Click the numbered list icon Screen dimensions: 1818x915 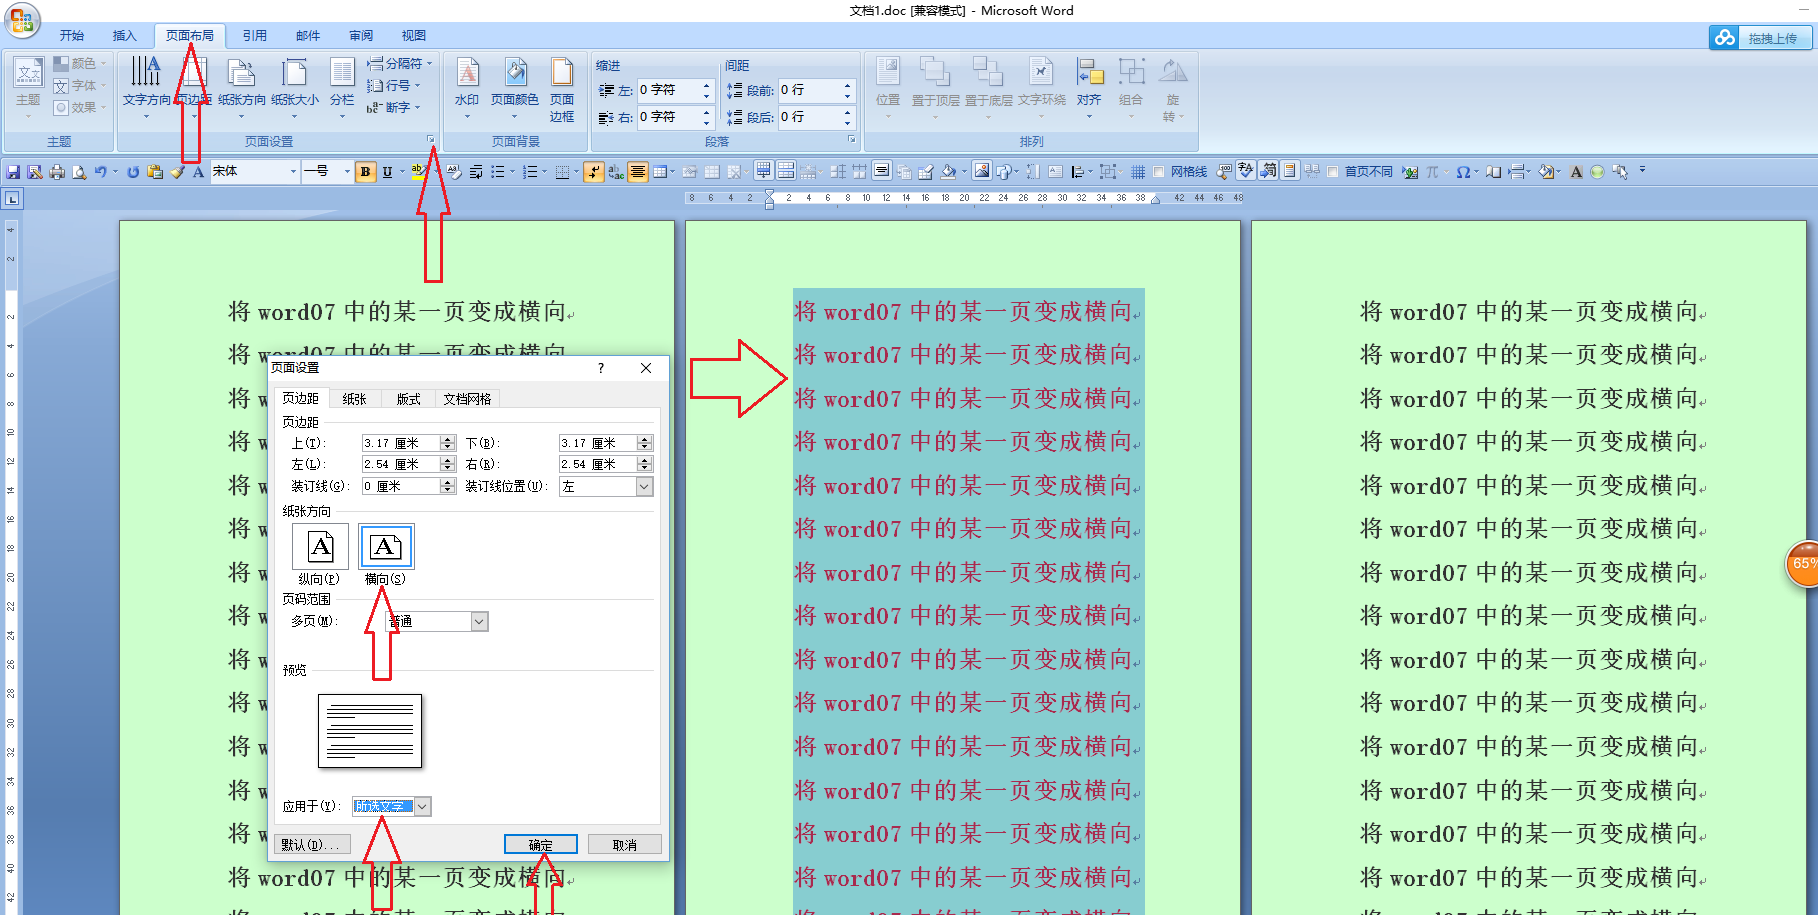pos(530,172)
